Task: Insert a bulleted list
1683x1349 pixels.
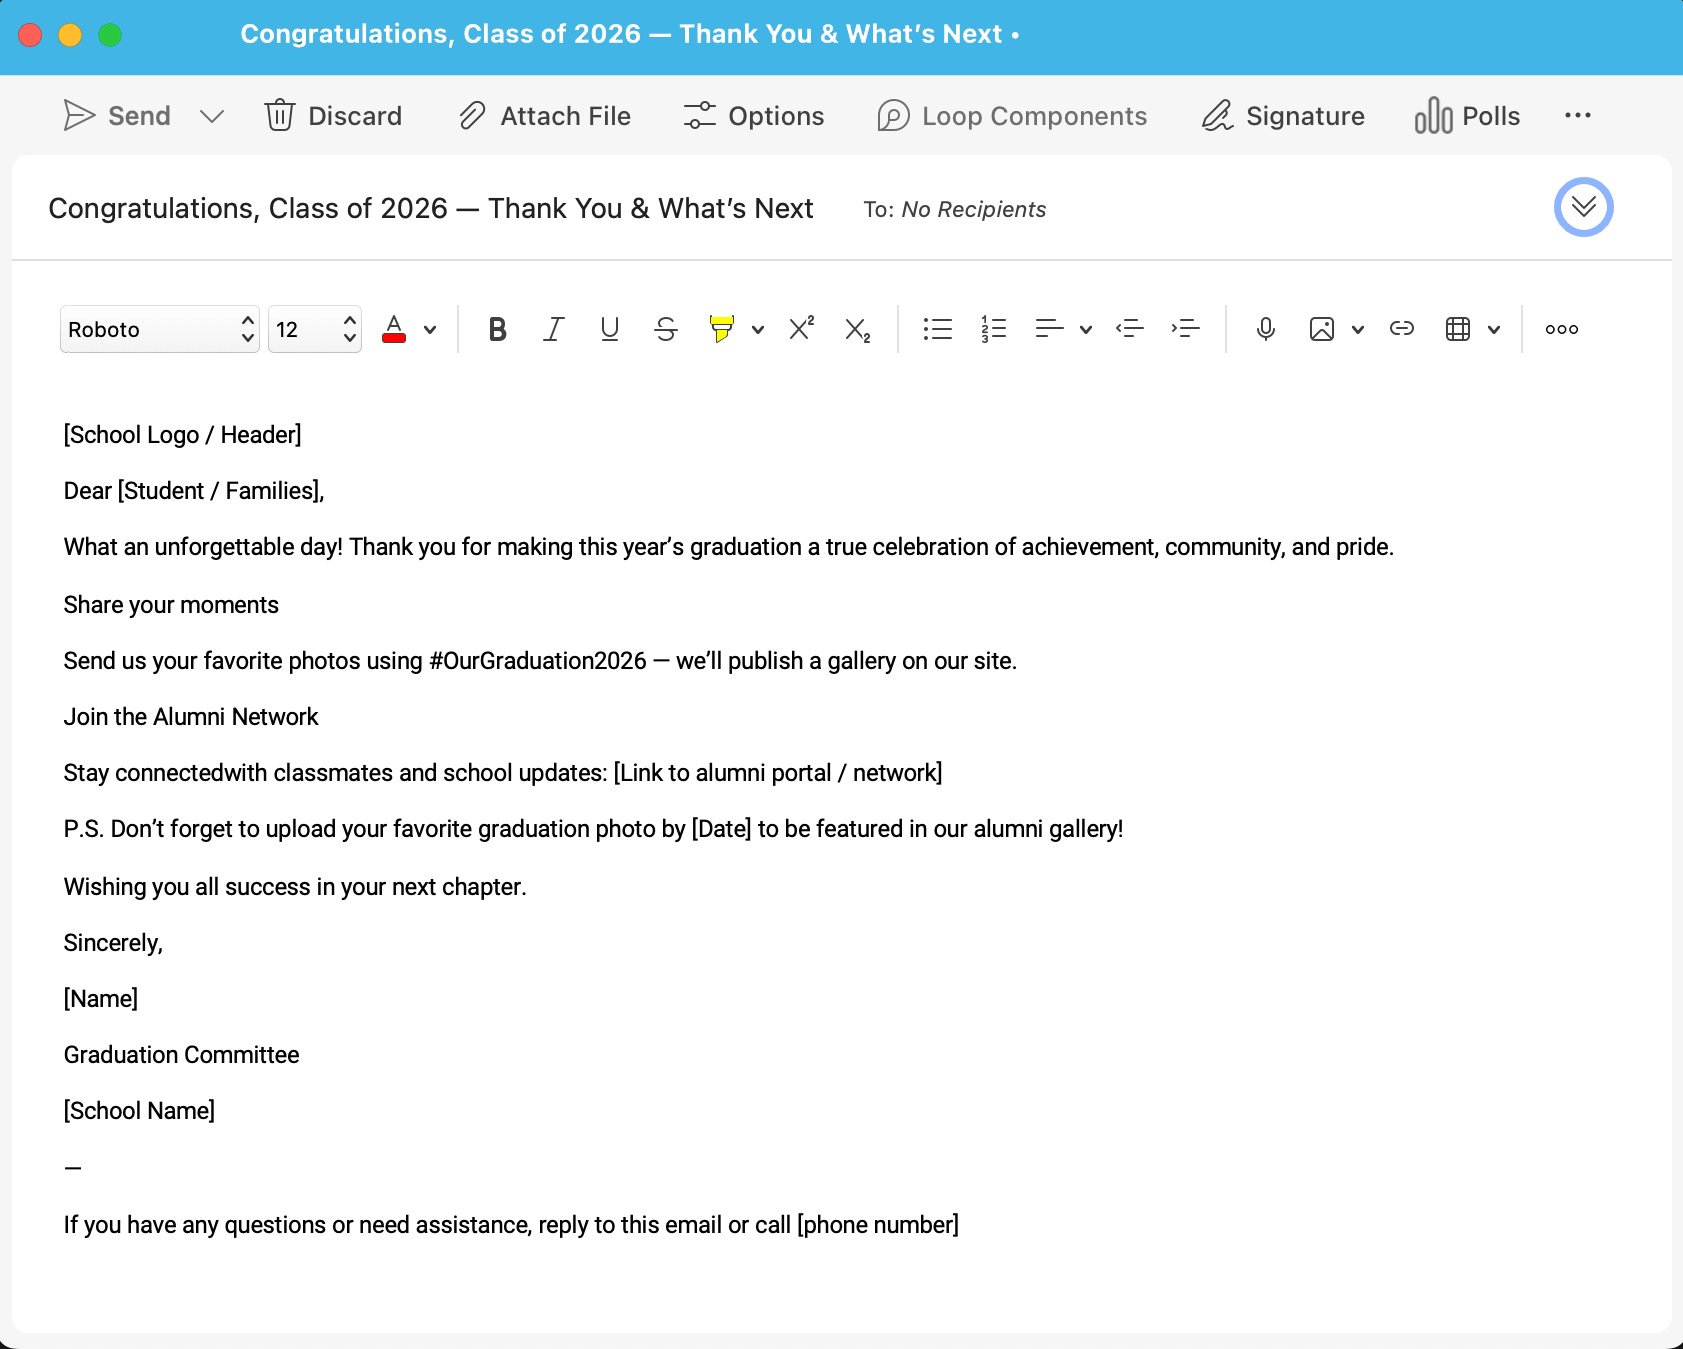Action: pyautogui.click(x=937, y=329)
